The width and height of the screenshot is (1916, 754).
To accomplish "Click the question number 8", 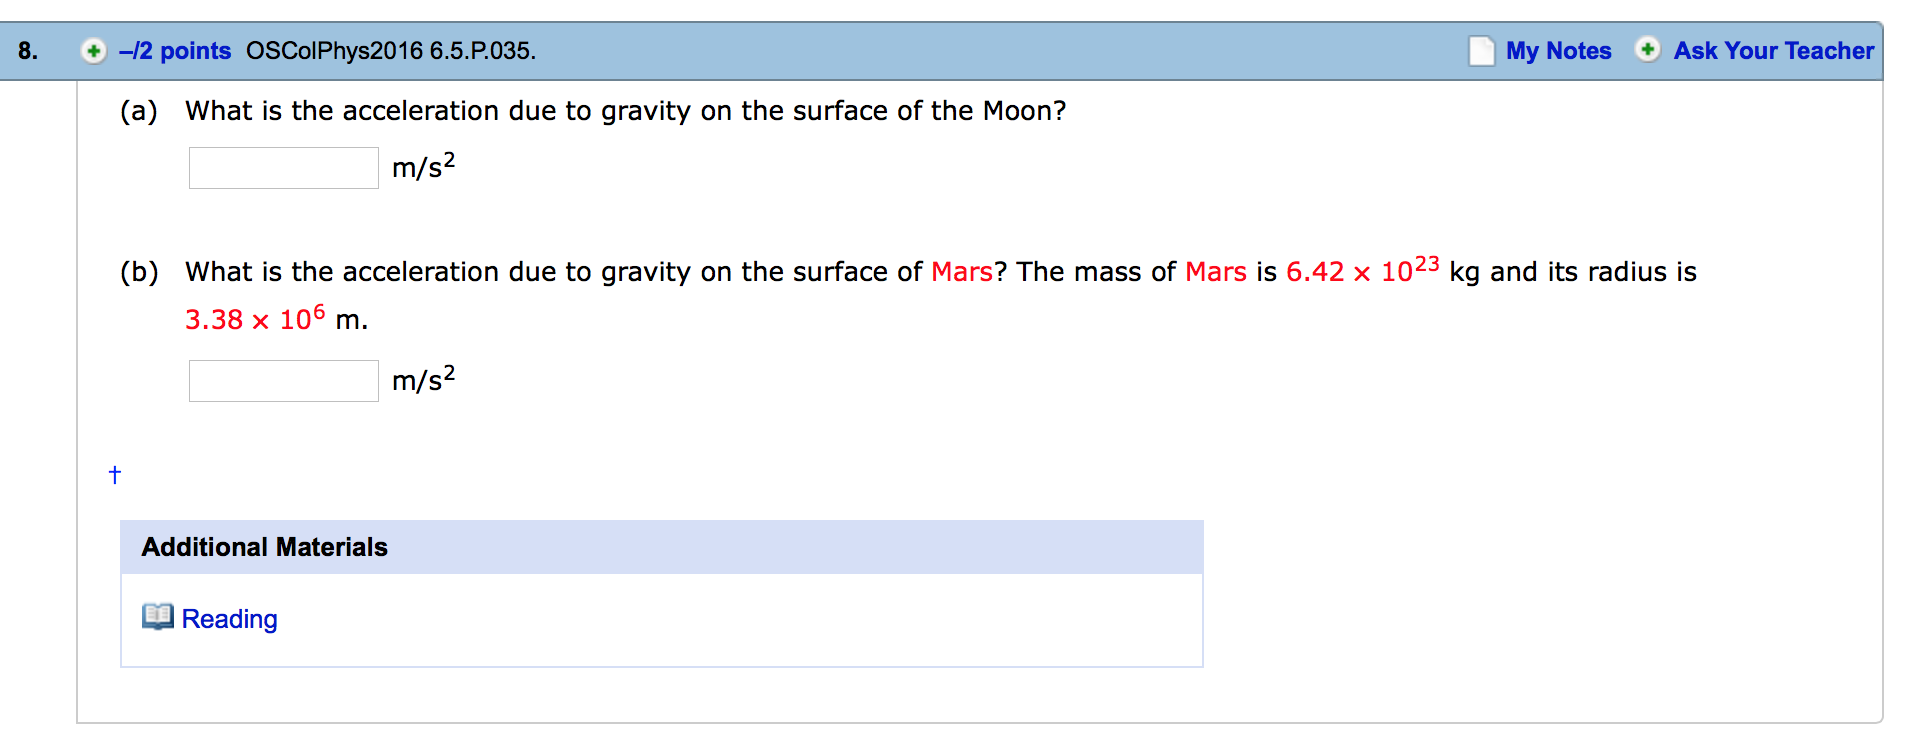I will click(x=28, y=51).
